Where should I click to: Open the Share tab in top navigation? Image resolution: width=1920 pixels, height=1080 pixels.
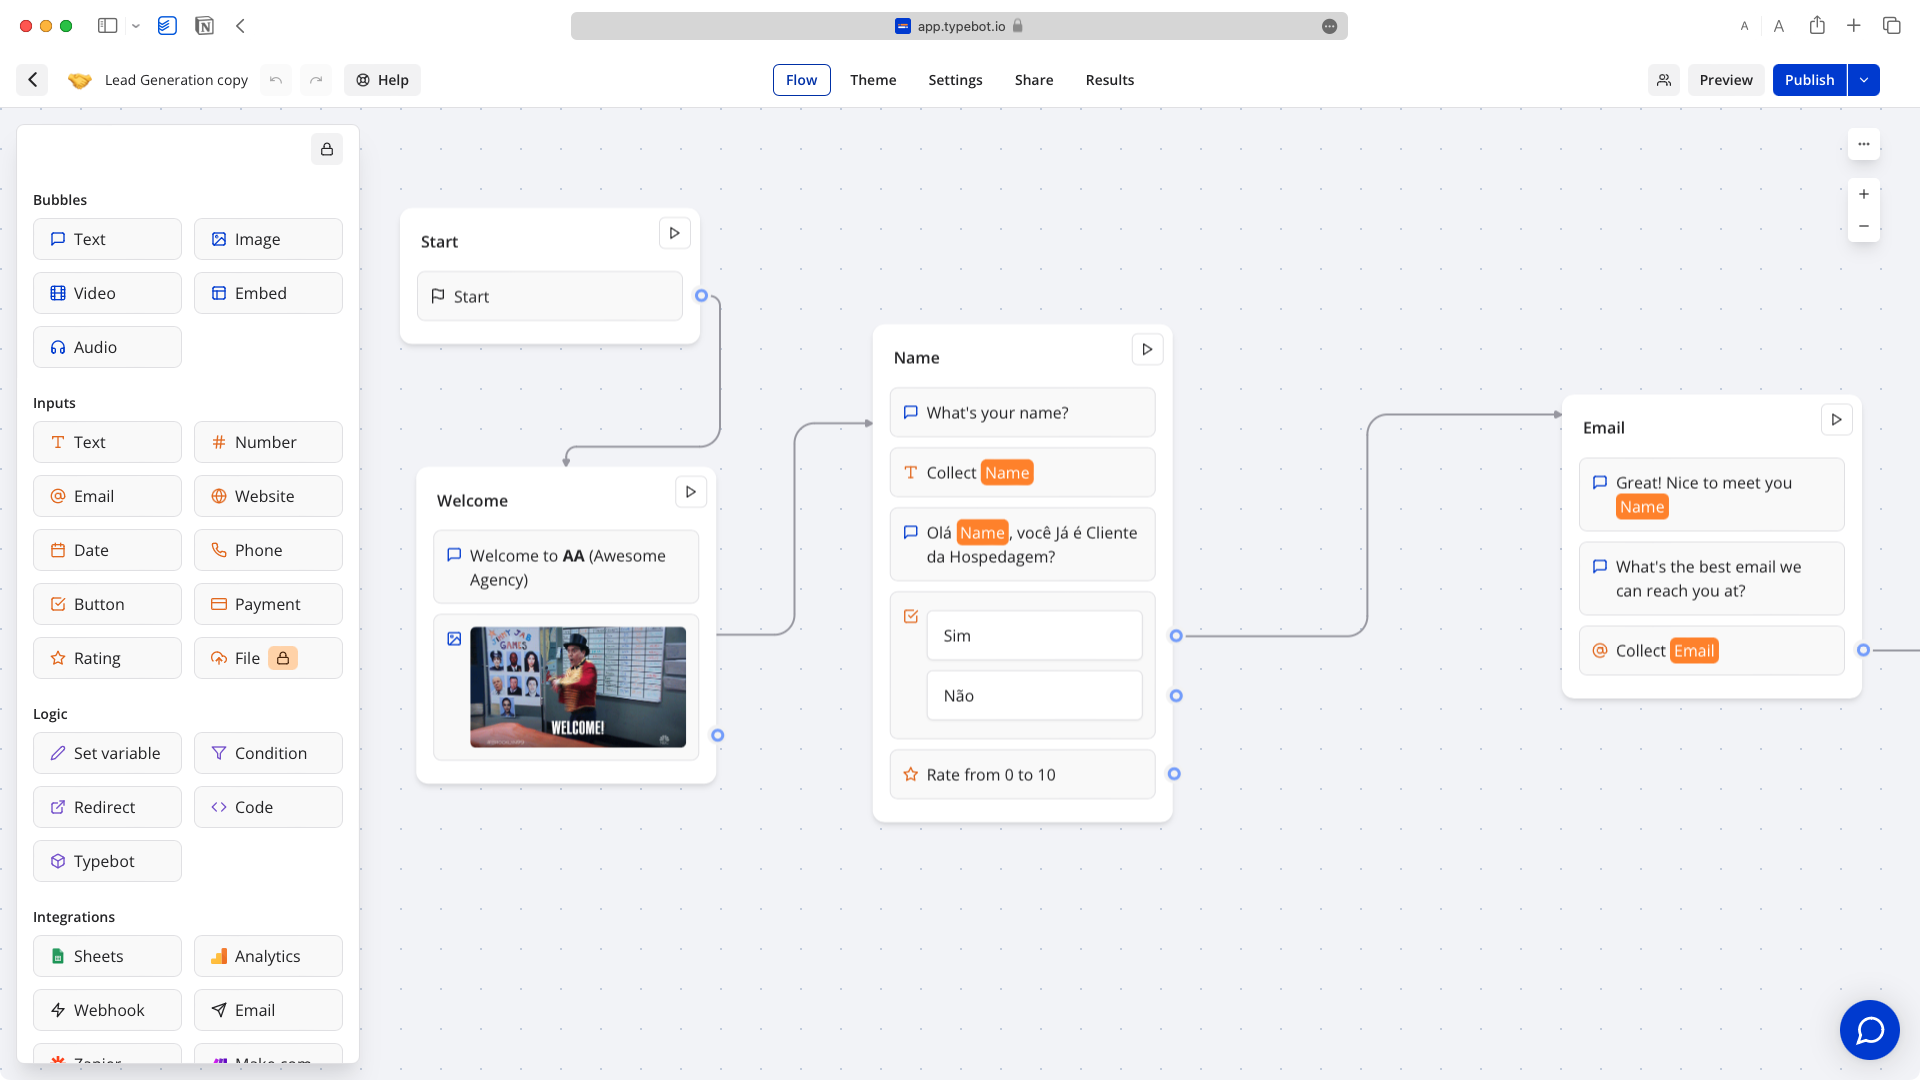point(1034,79)
